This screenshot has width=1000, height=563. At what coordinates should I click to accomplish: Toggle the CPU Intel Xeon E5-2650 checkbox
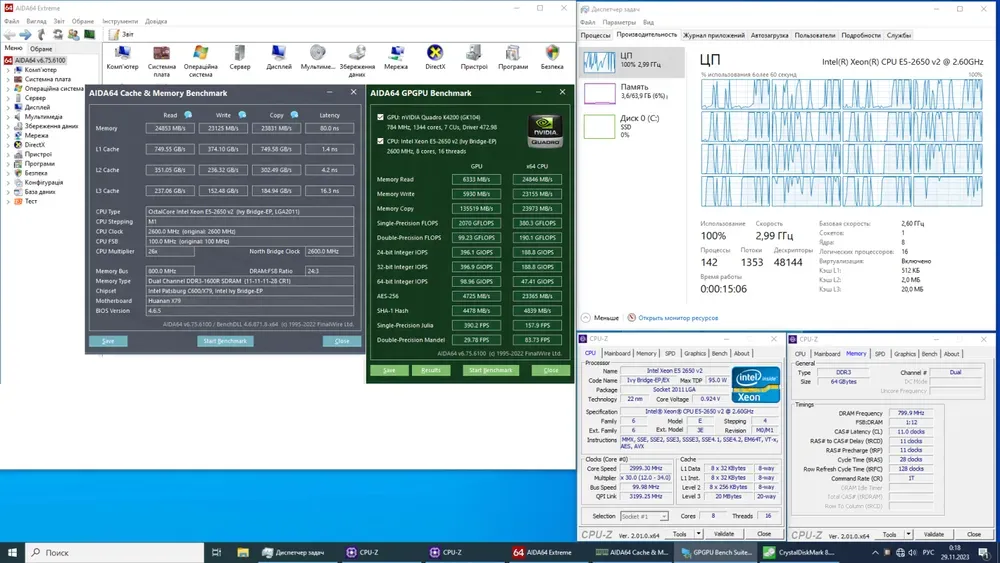tap(381, 141)
